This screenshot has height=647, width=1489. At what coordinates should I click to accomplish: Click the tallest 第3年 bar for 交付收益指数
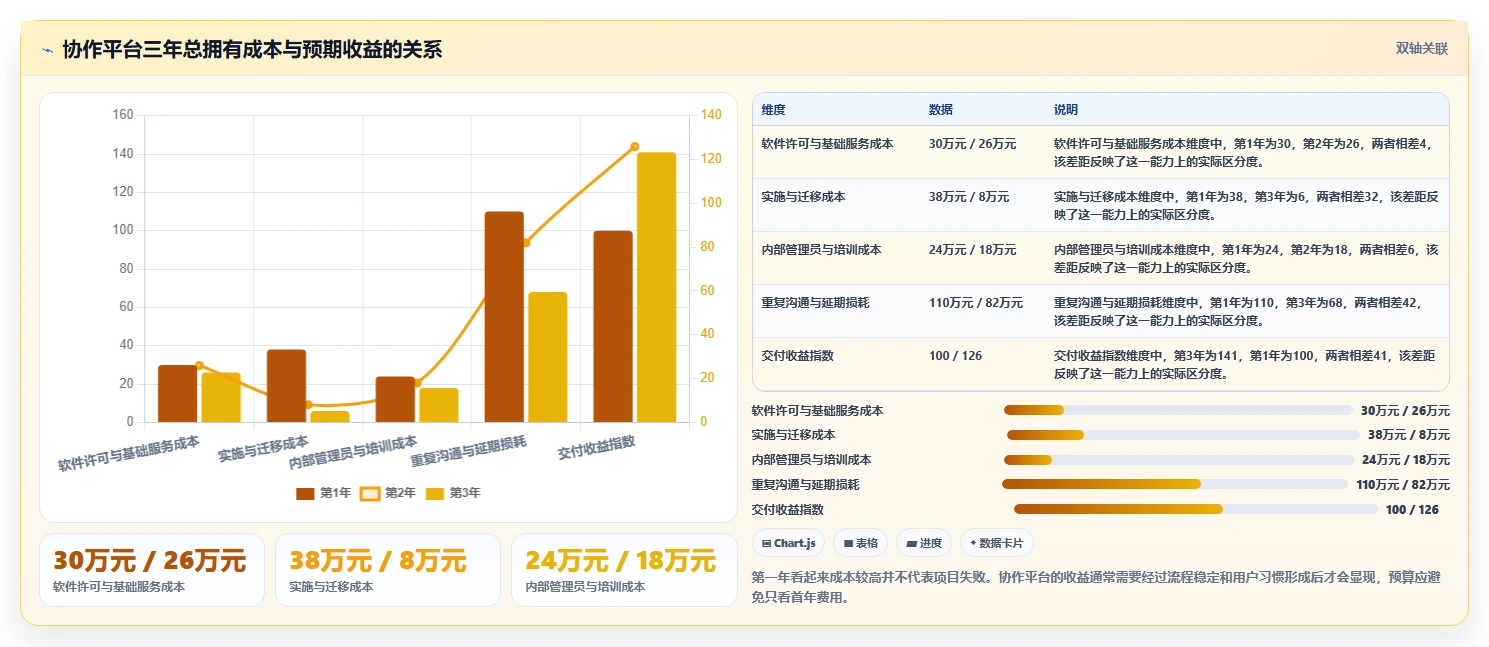[x=656, y=287]
